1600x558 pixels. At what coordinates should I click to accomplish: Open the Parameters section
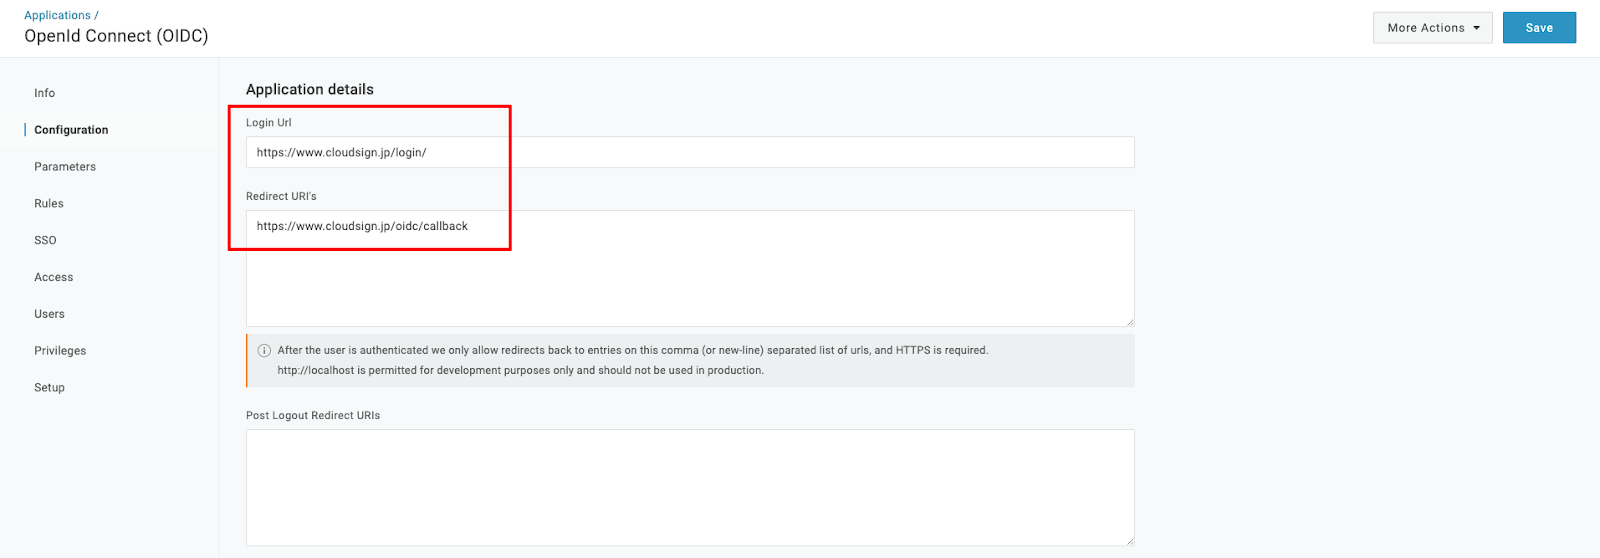65,167
